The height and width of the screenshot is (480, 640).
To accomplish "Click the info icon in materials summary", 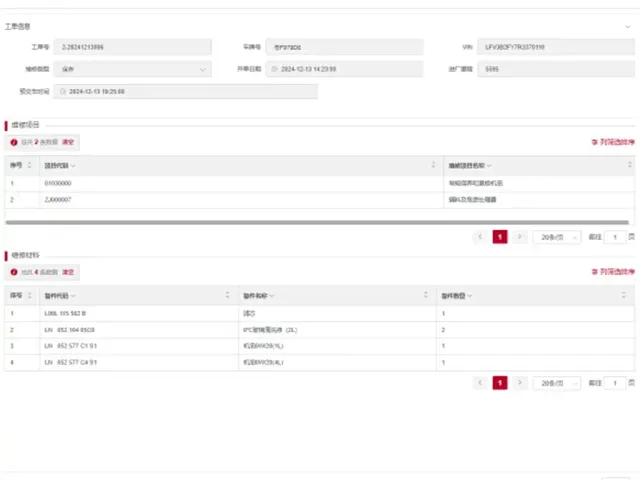I will point(14,272).
